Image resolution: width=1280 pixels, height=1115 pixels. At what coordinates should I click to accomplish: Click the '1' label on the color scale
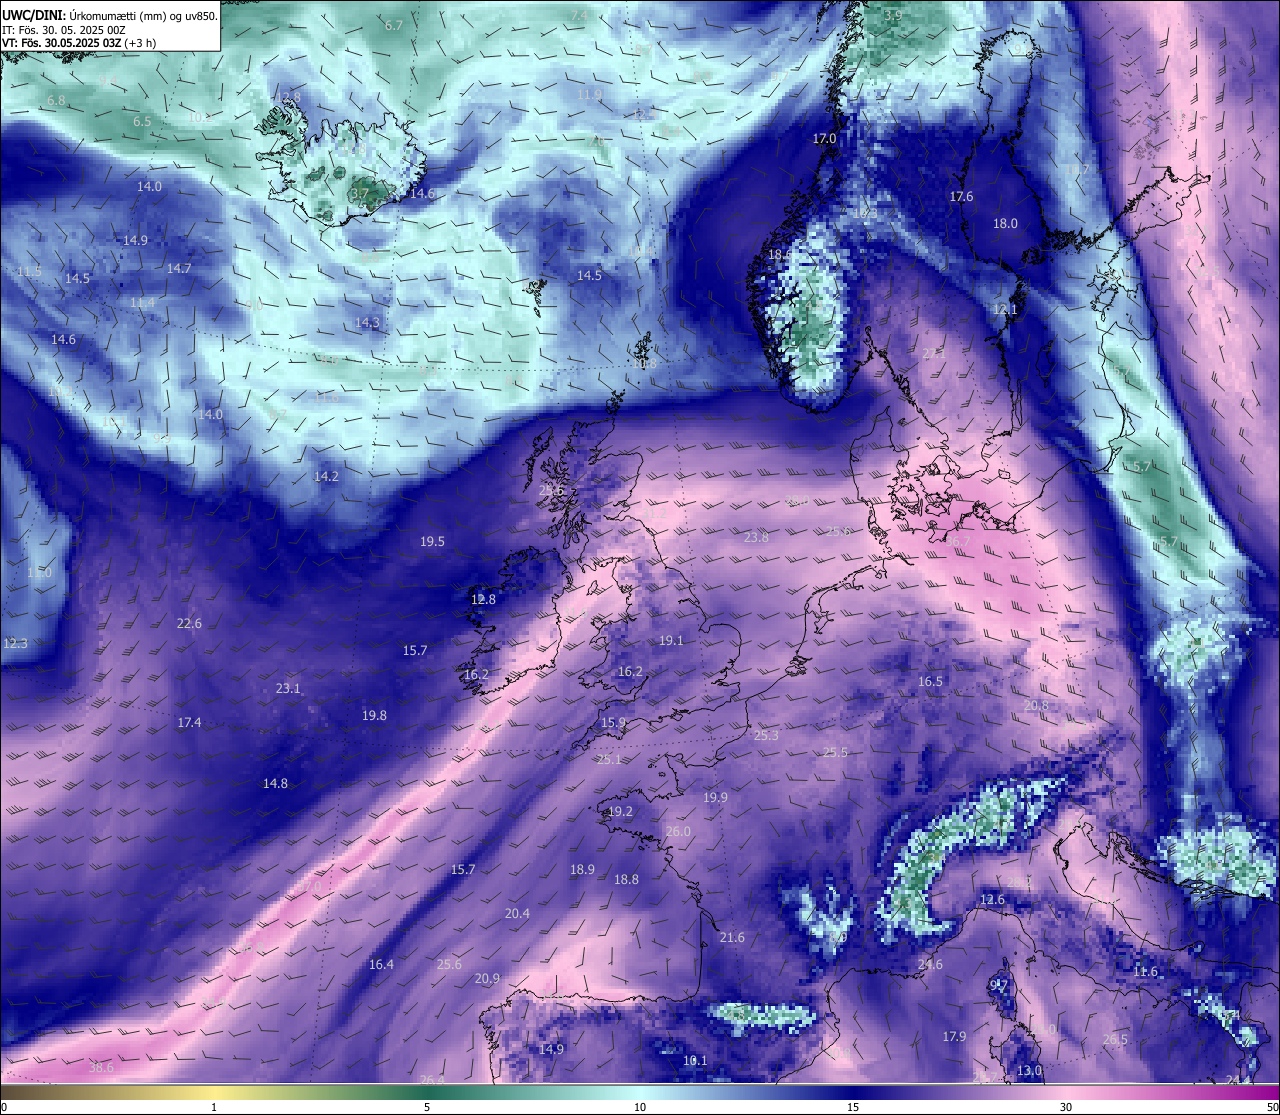(x=214, y=1107)
